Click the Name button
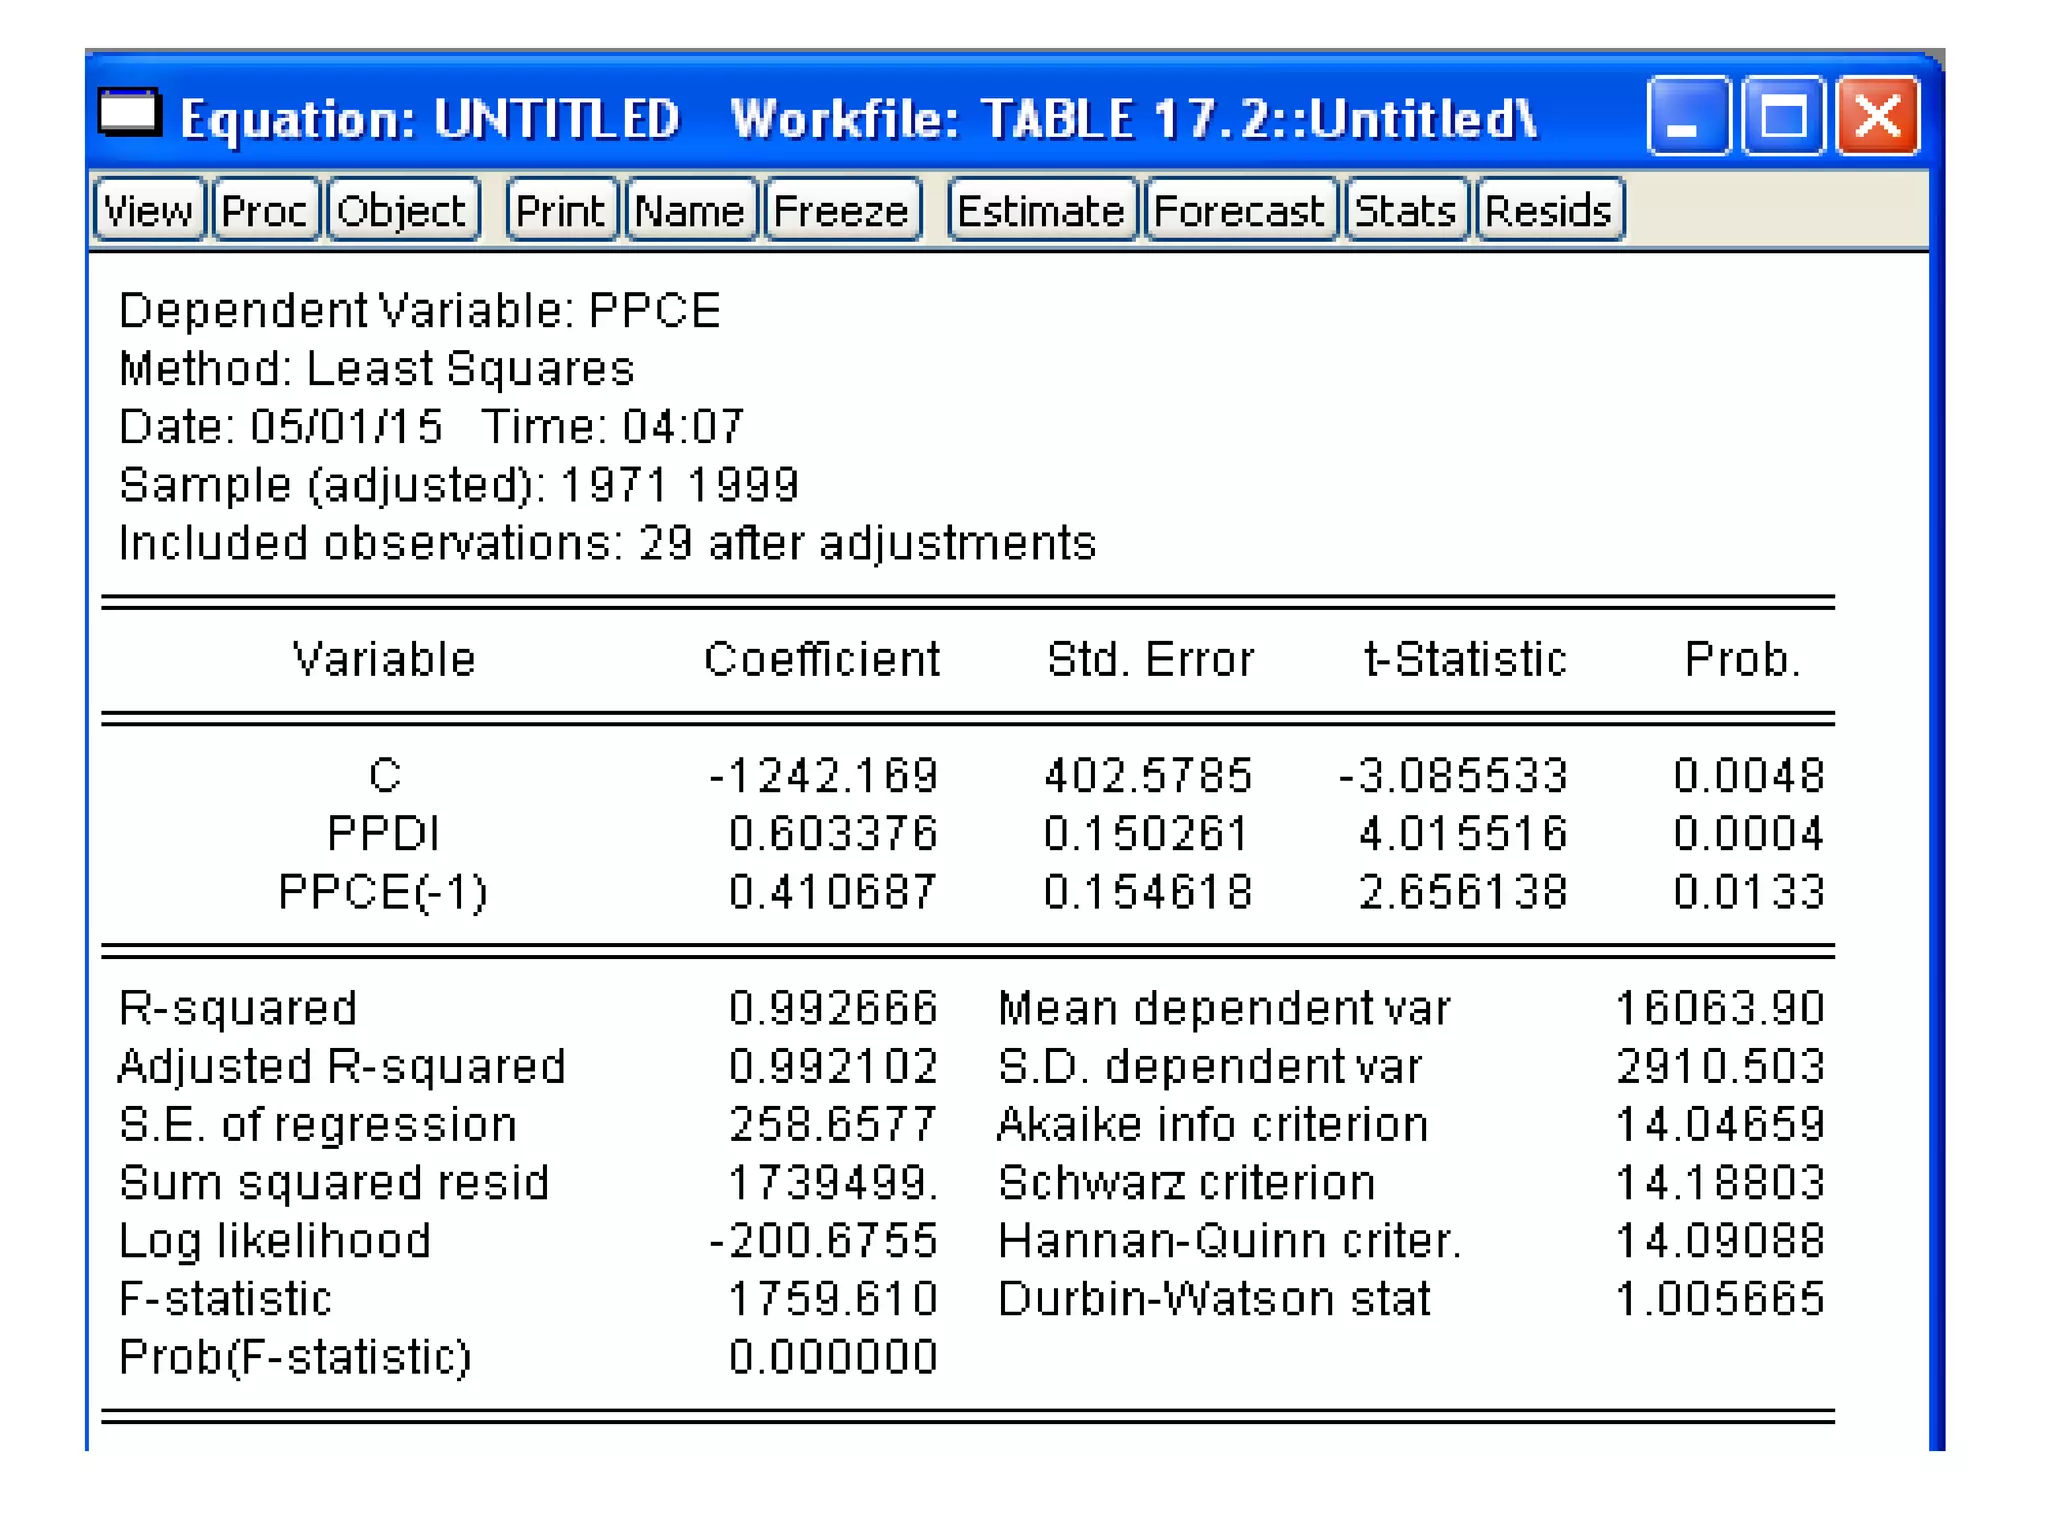The image size is (2048, 1536). (x=690, y=211)
